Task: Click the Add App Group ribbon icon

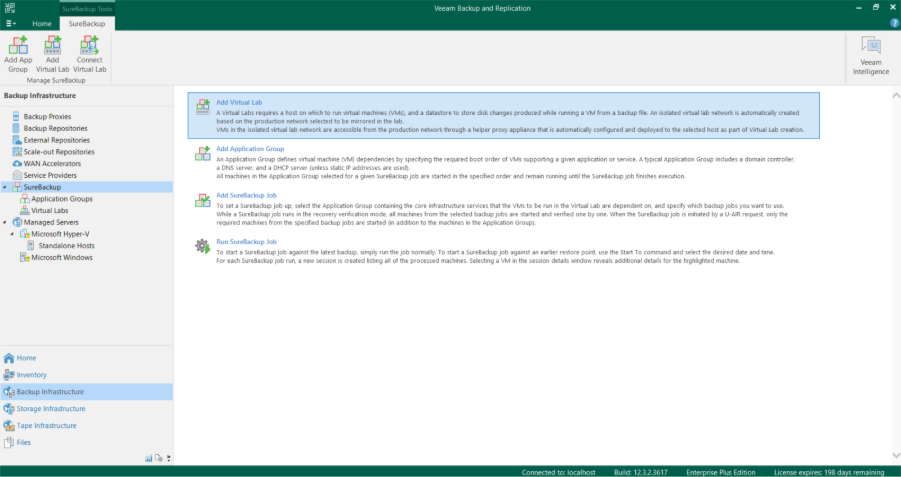Action: click(18, 46)
